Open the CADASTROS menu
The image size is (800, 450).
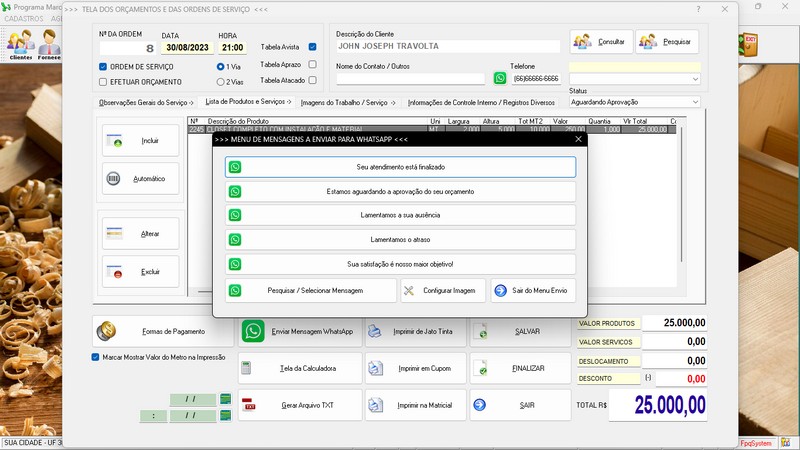tap(24, 18)
